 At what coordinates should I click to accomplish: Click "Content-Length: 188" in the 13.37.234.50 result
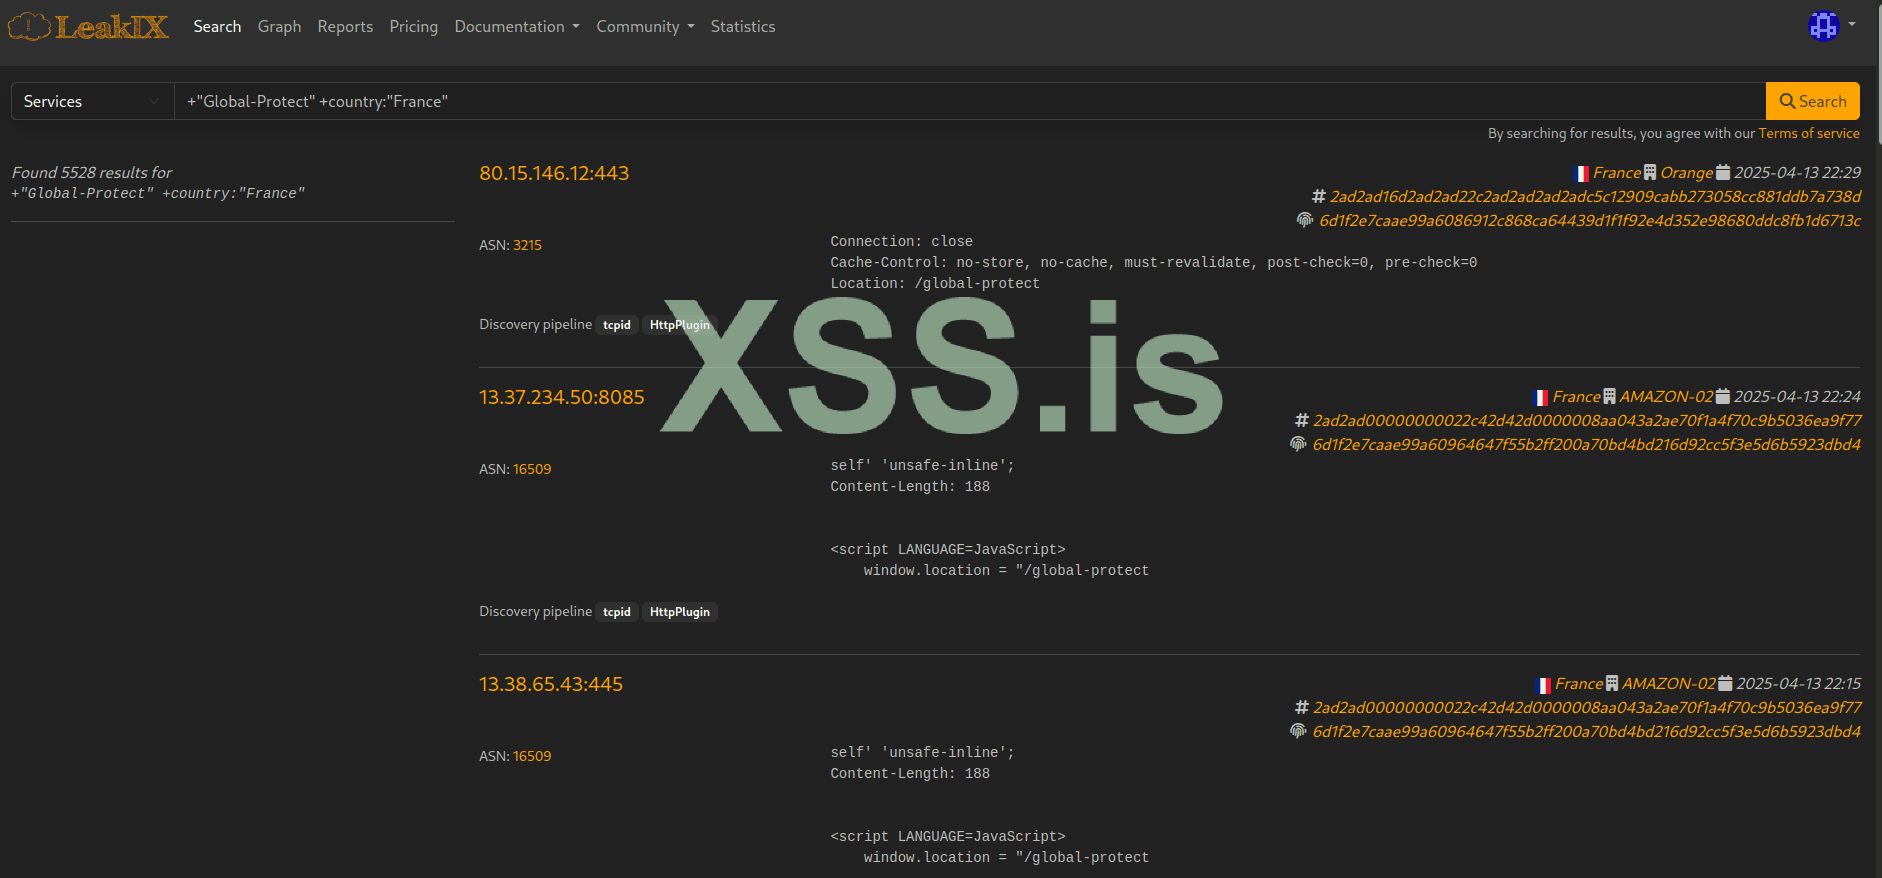coord(910,486)
